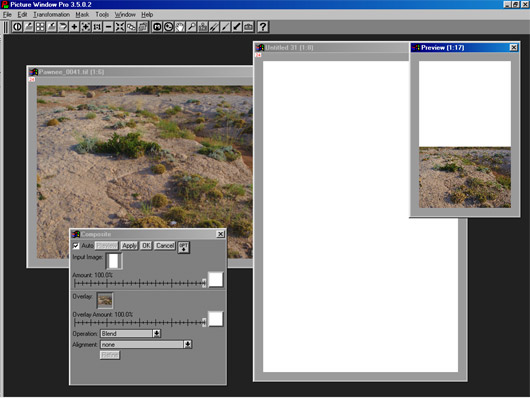The height and width of the screenshot is (398, 530).
Task: Click the four-arrows fit-to-window toolbar icon
Action: pos(120,27)
